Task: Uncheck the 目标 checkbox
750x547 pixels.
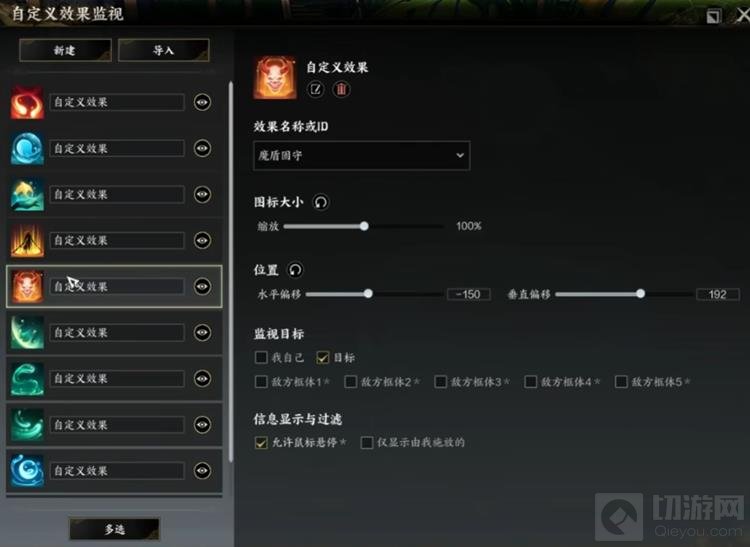Action: [x=323, y=357]
